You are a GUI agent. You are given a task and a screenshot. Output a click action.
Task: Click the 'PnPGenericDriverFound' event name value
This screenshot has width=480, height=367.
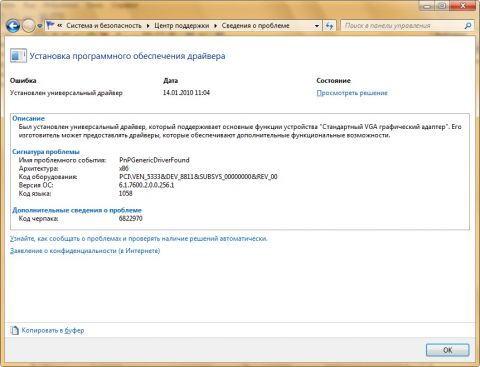(x=154, y=160)
